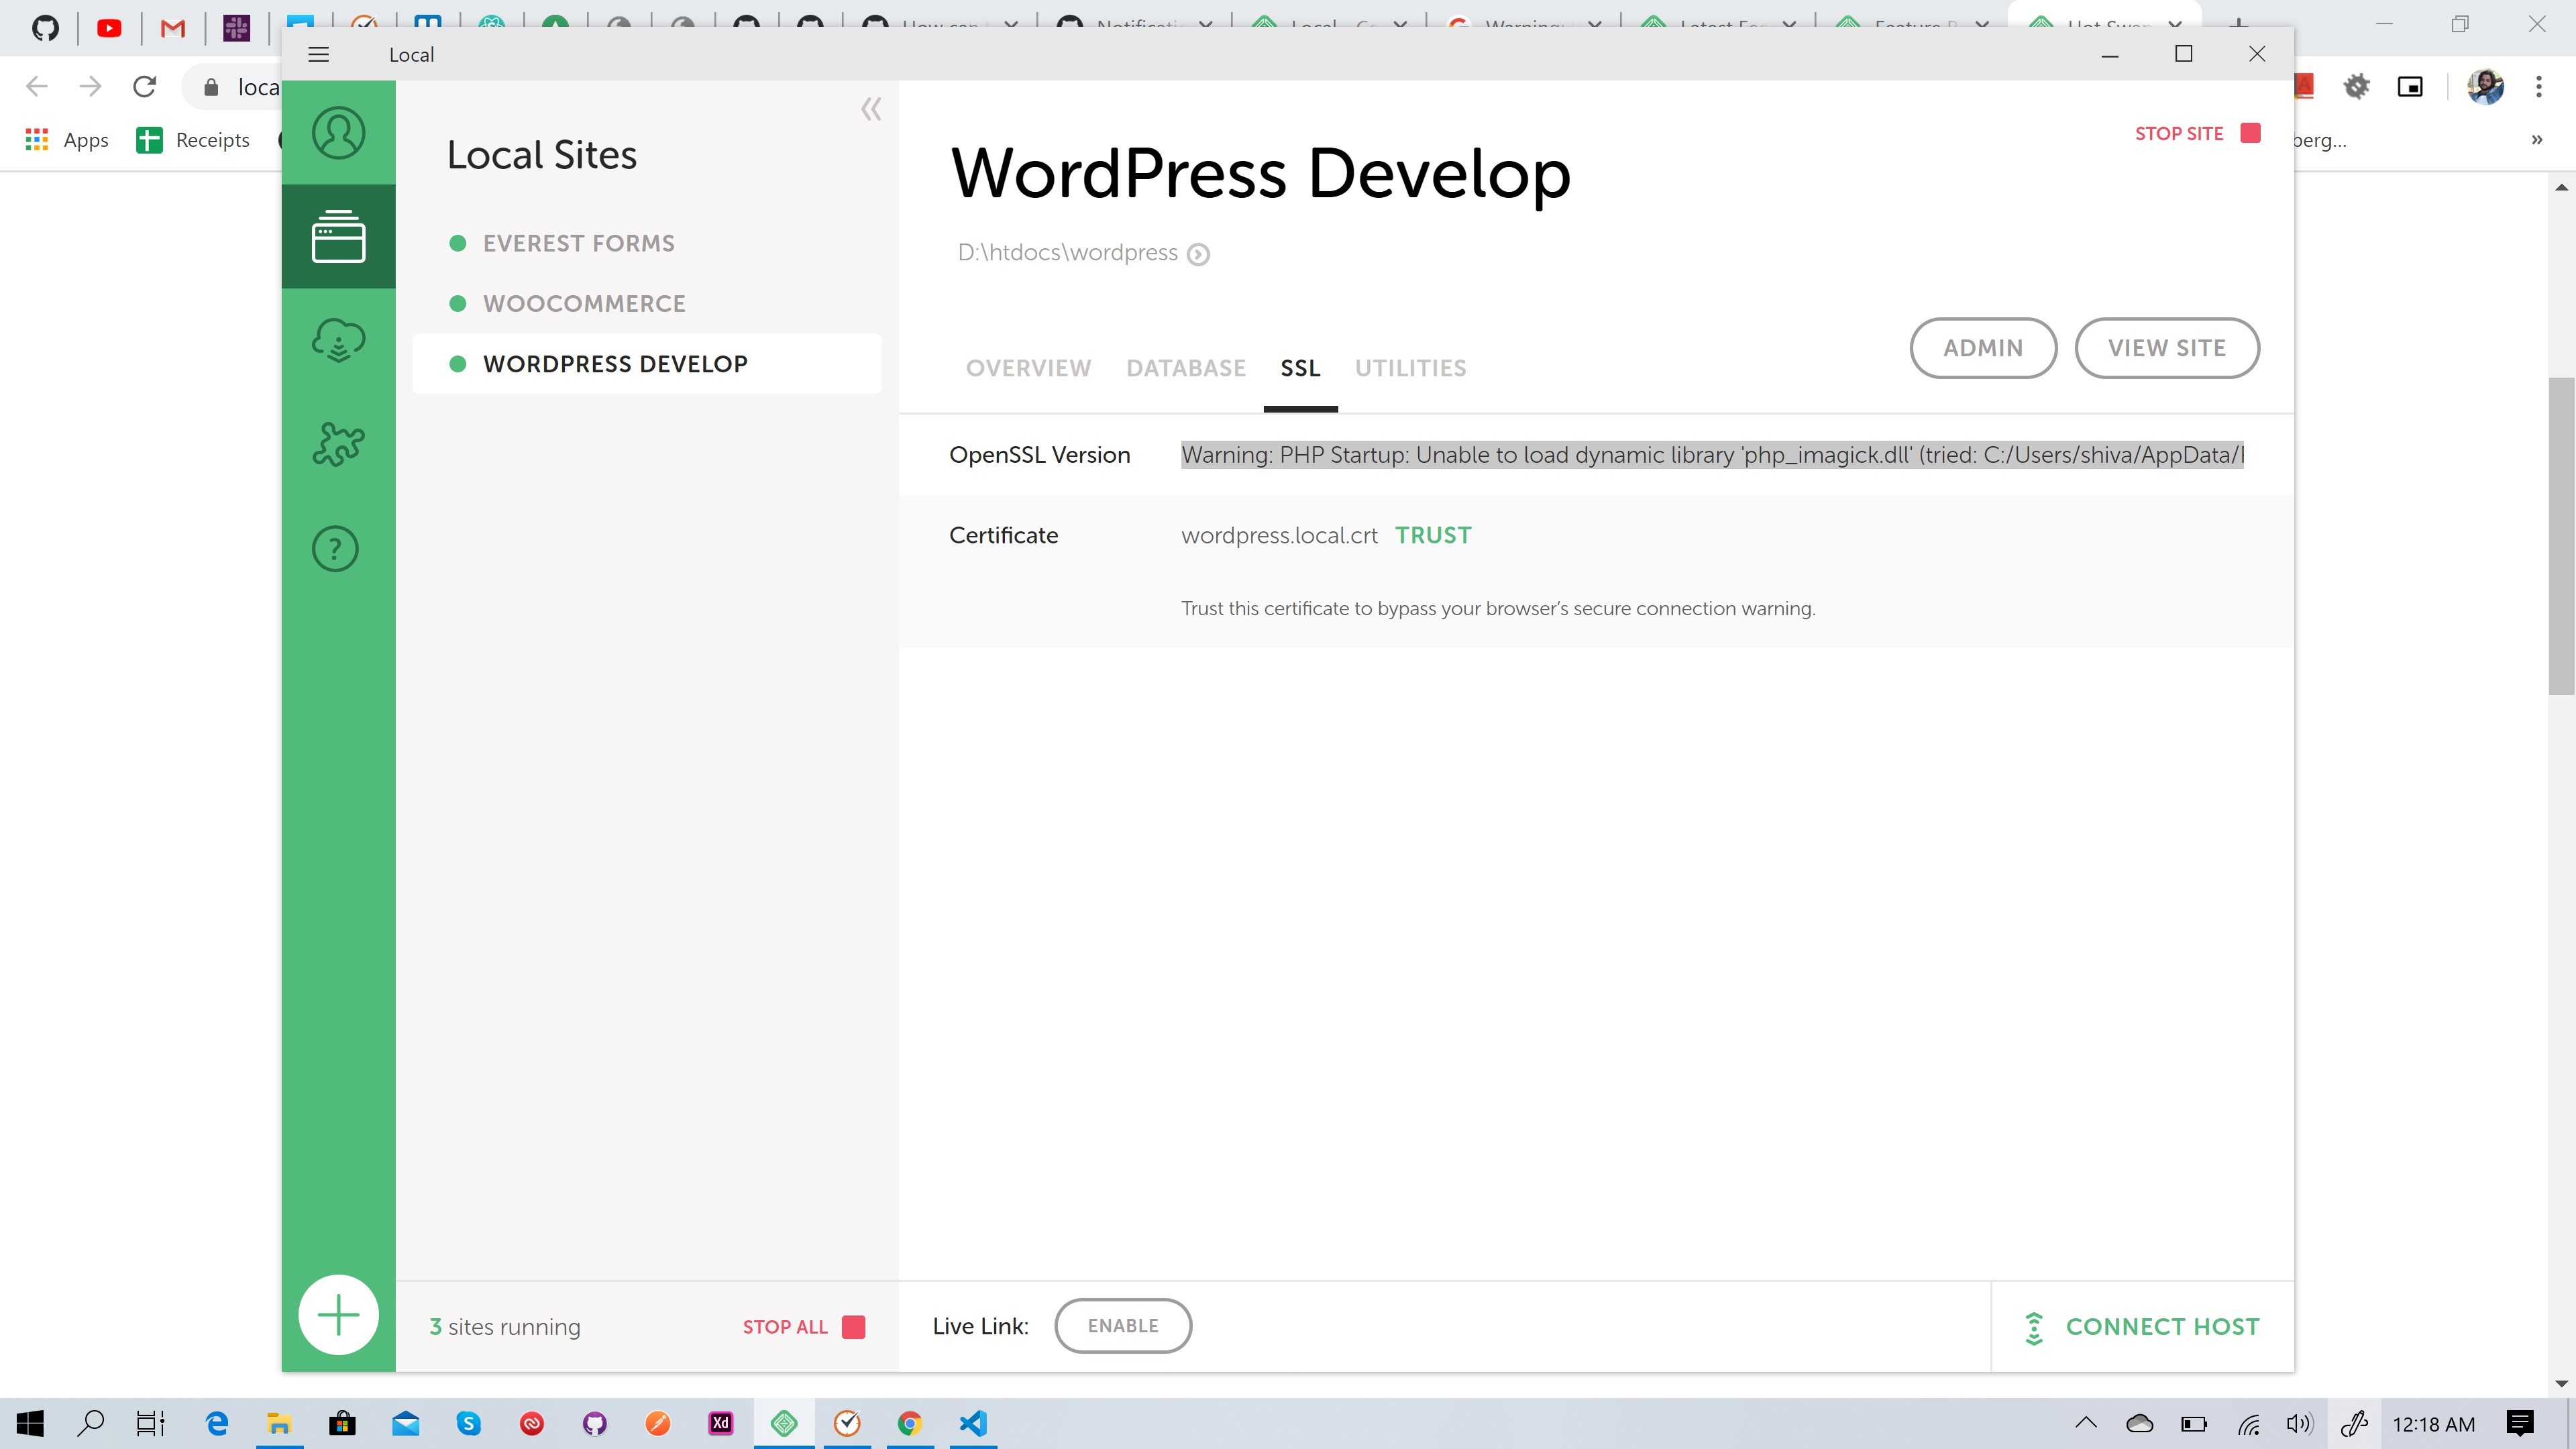The height and width of the screenshot is (1449, 2576).
Task: Open Microsoft Store from taskbar
Action: coord(342,1423)
